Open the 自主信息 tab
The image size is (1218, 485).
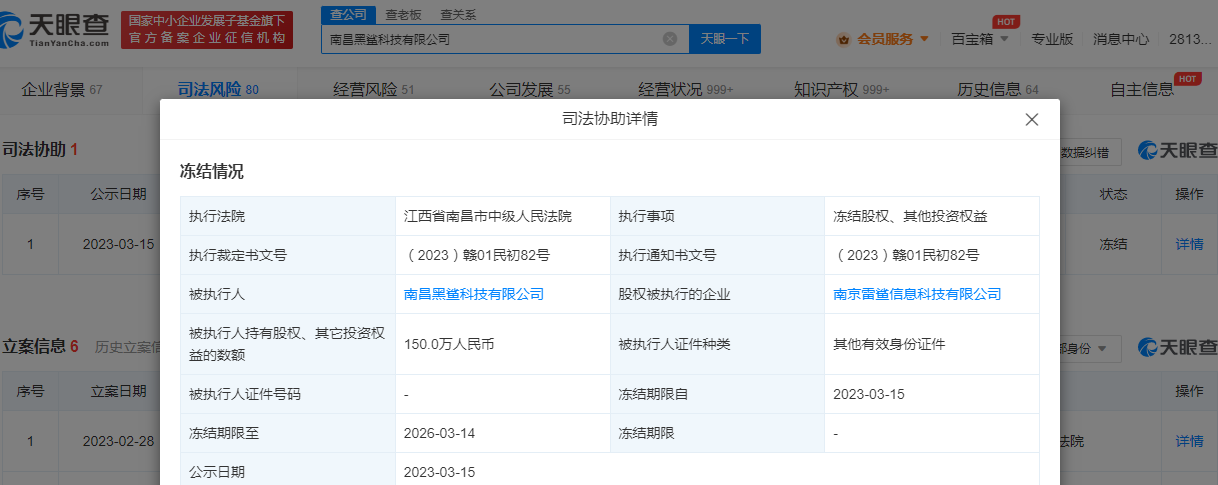(x=1142, y=90)
